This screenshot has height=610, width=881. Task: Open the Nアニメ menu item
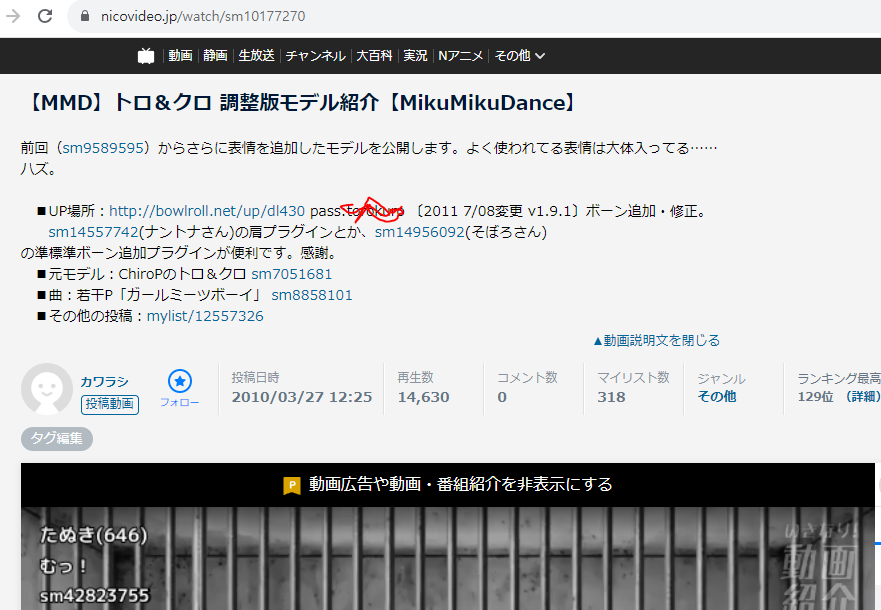(461, 56)
